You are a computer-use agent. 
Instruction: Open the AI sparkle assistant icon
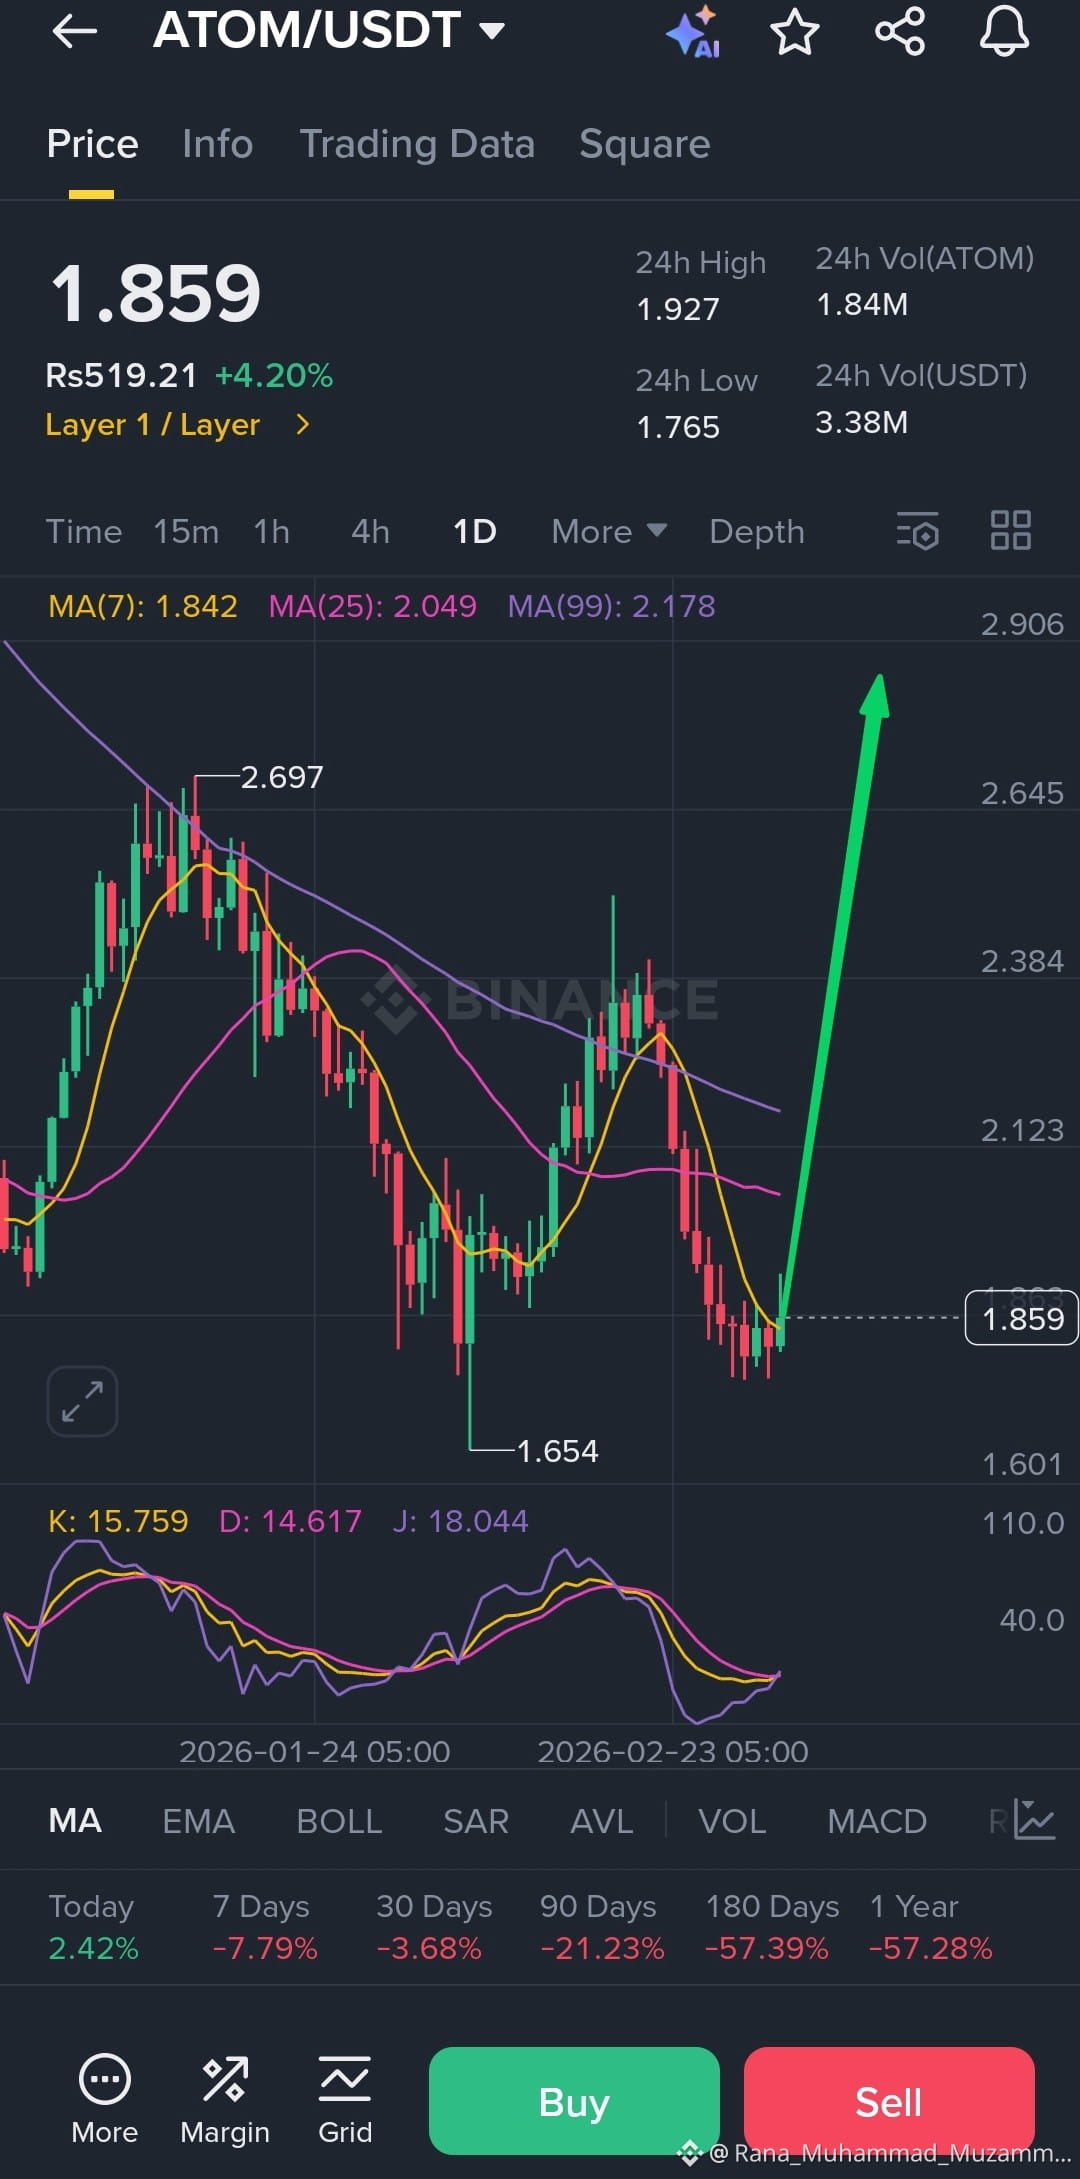point(694,31)
